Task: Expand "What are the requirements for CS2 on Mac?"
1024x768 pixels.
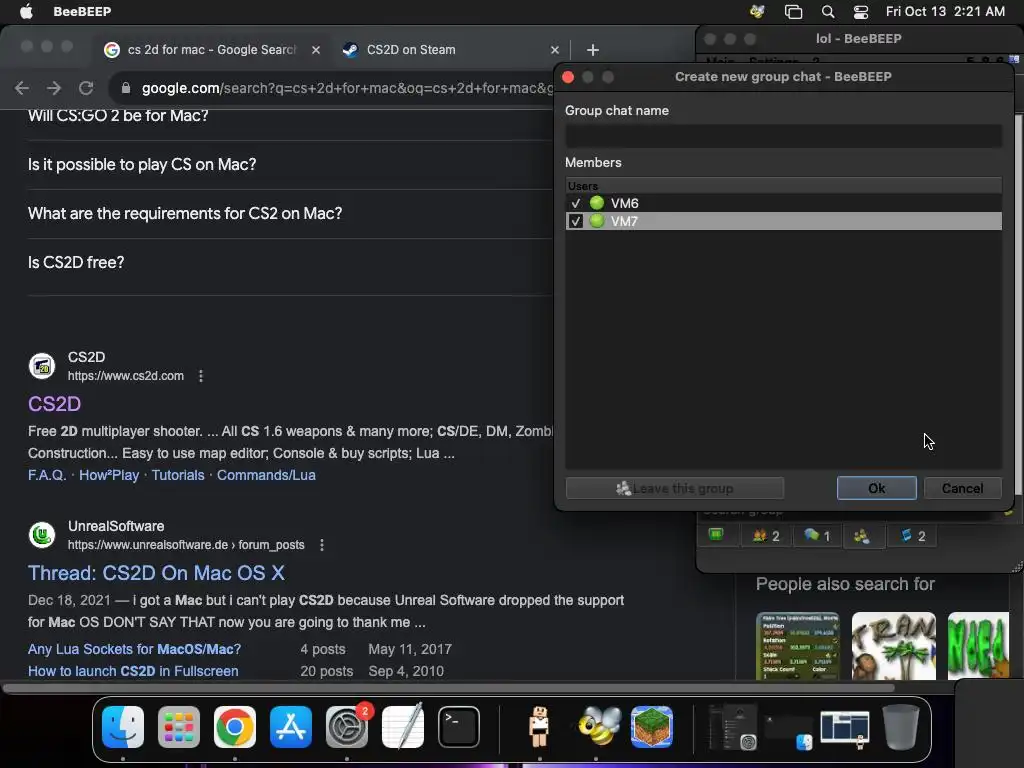Action: coord(290,214)
